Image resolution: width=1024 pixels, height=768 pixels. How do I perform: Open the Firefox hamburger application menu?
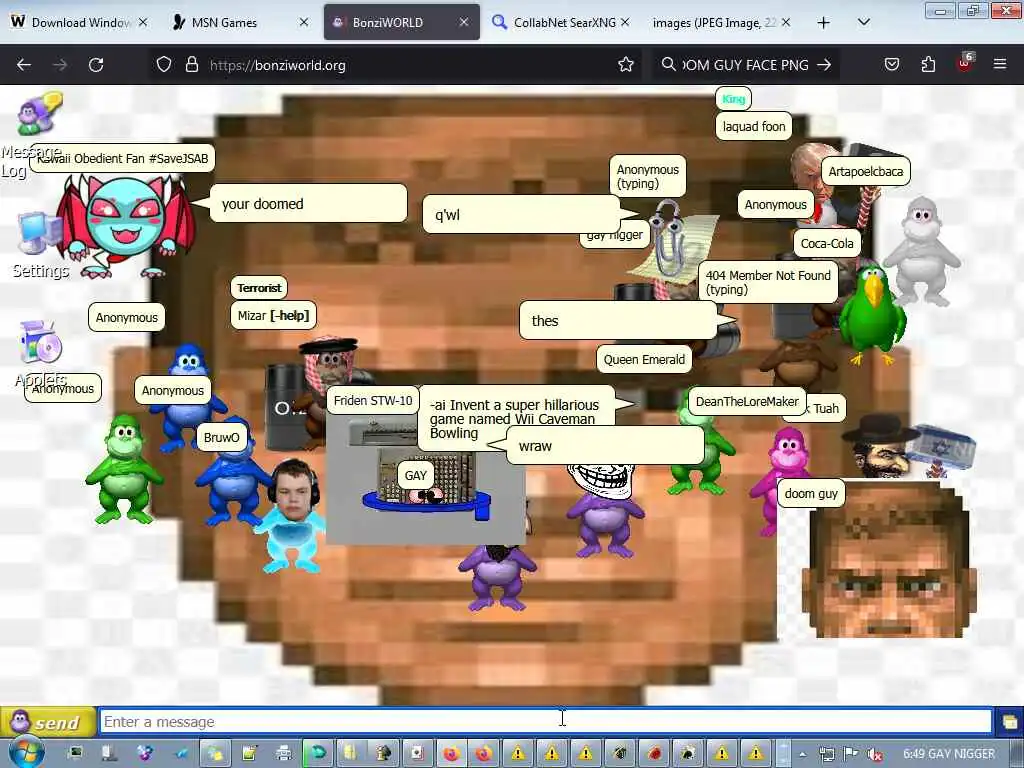pos(1000,65)
